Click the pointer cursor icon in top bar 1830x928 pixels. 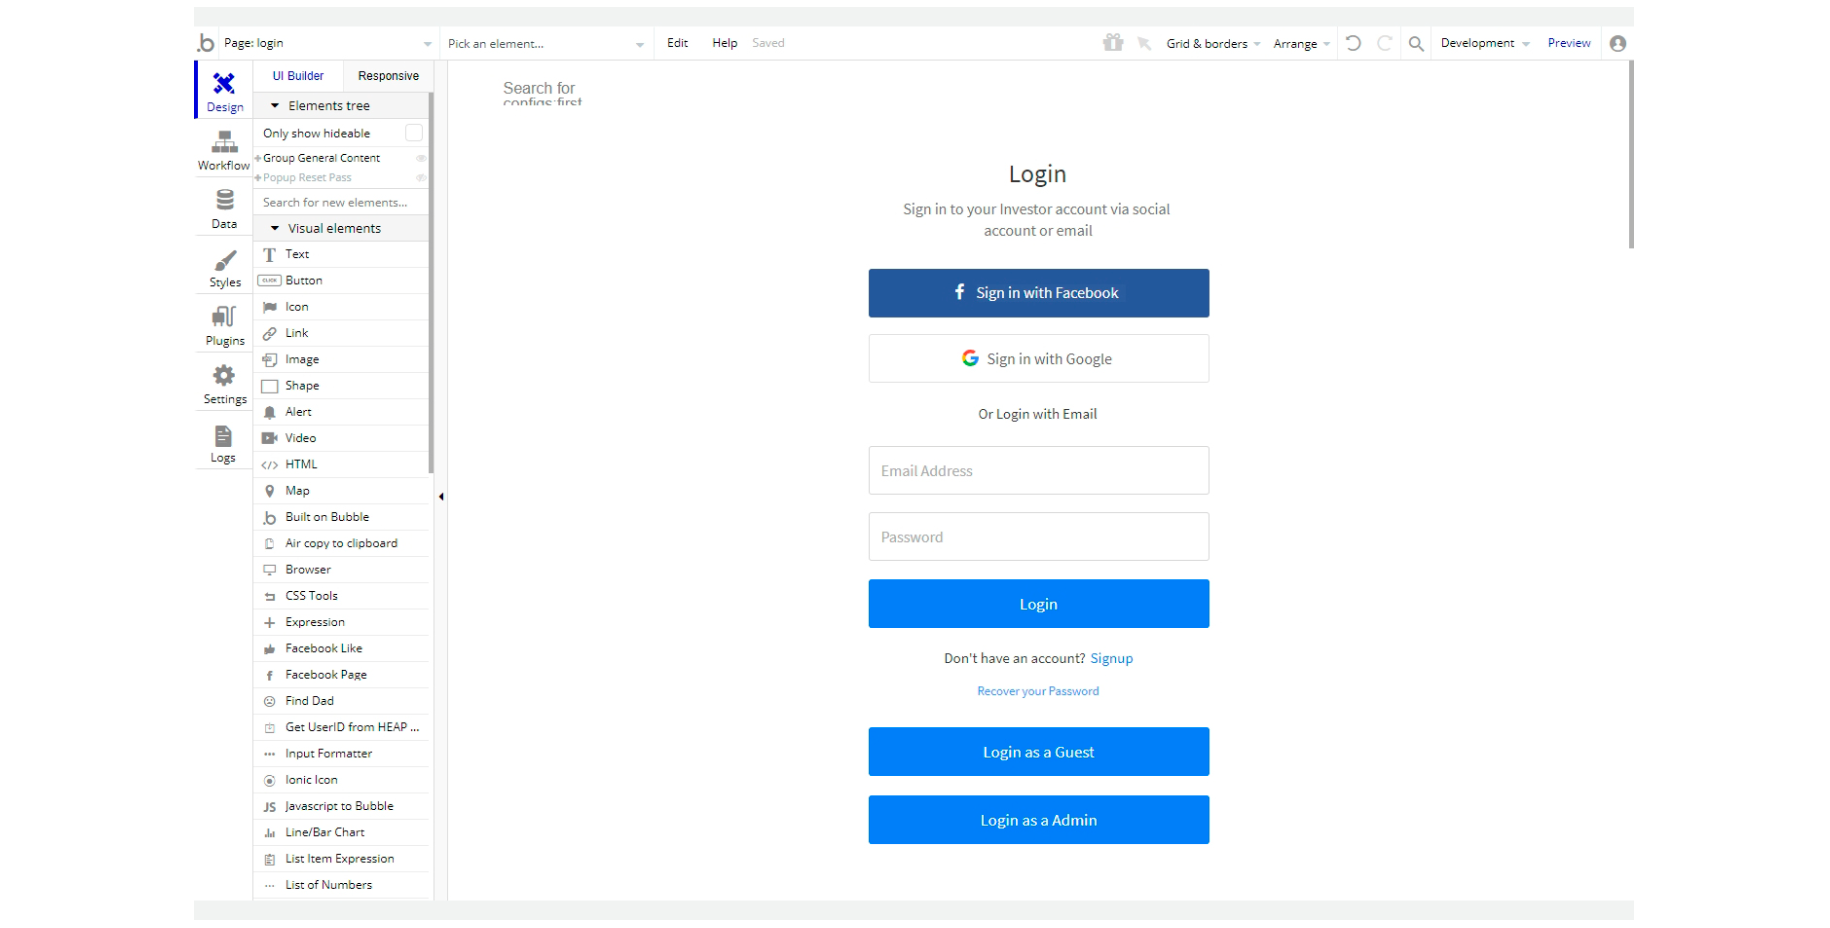(1144, 43)
